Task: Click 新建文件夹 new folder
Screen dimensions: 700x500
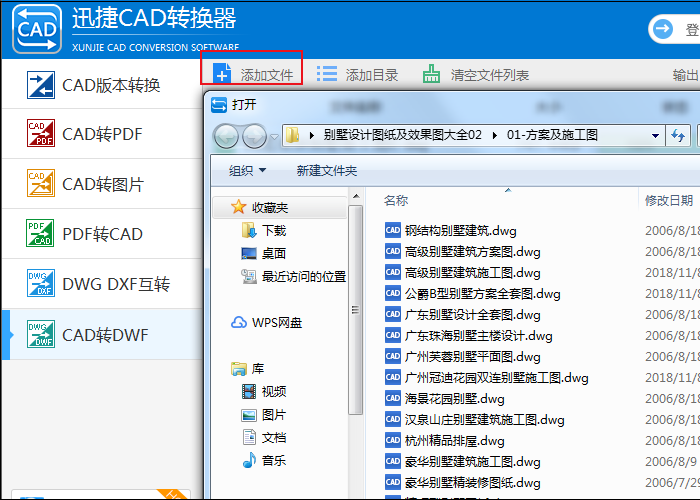Action: pyautogui.click(x=327, y=171)
